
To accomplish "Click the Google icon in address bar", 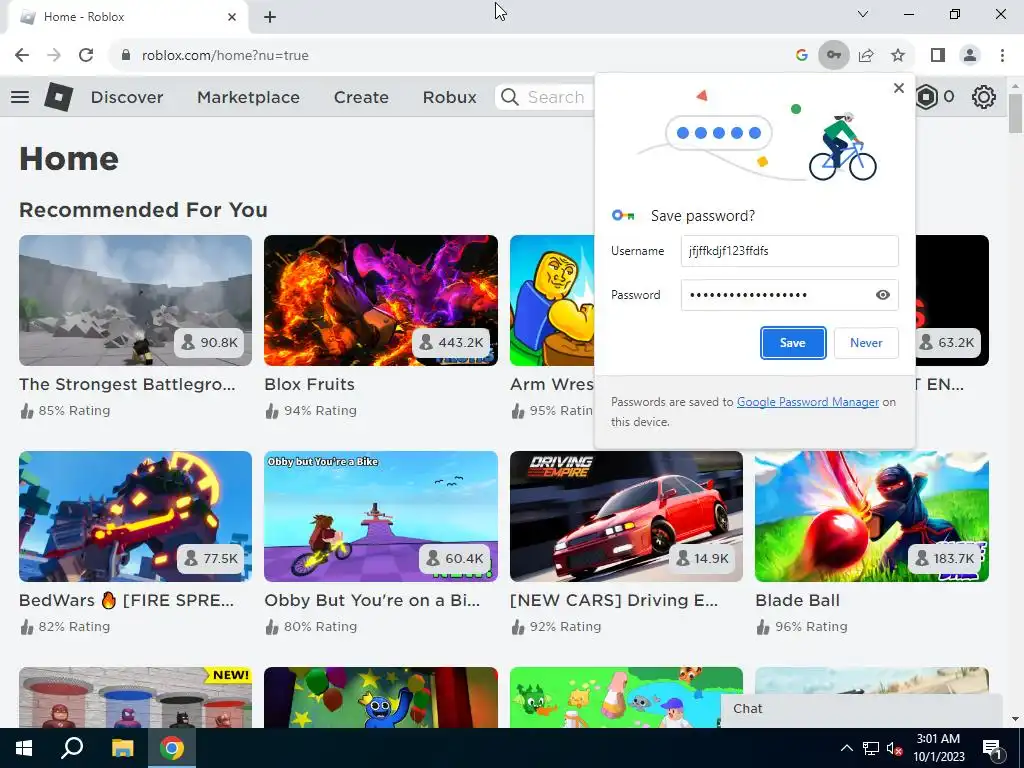I will (x=802, y=56).
